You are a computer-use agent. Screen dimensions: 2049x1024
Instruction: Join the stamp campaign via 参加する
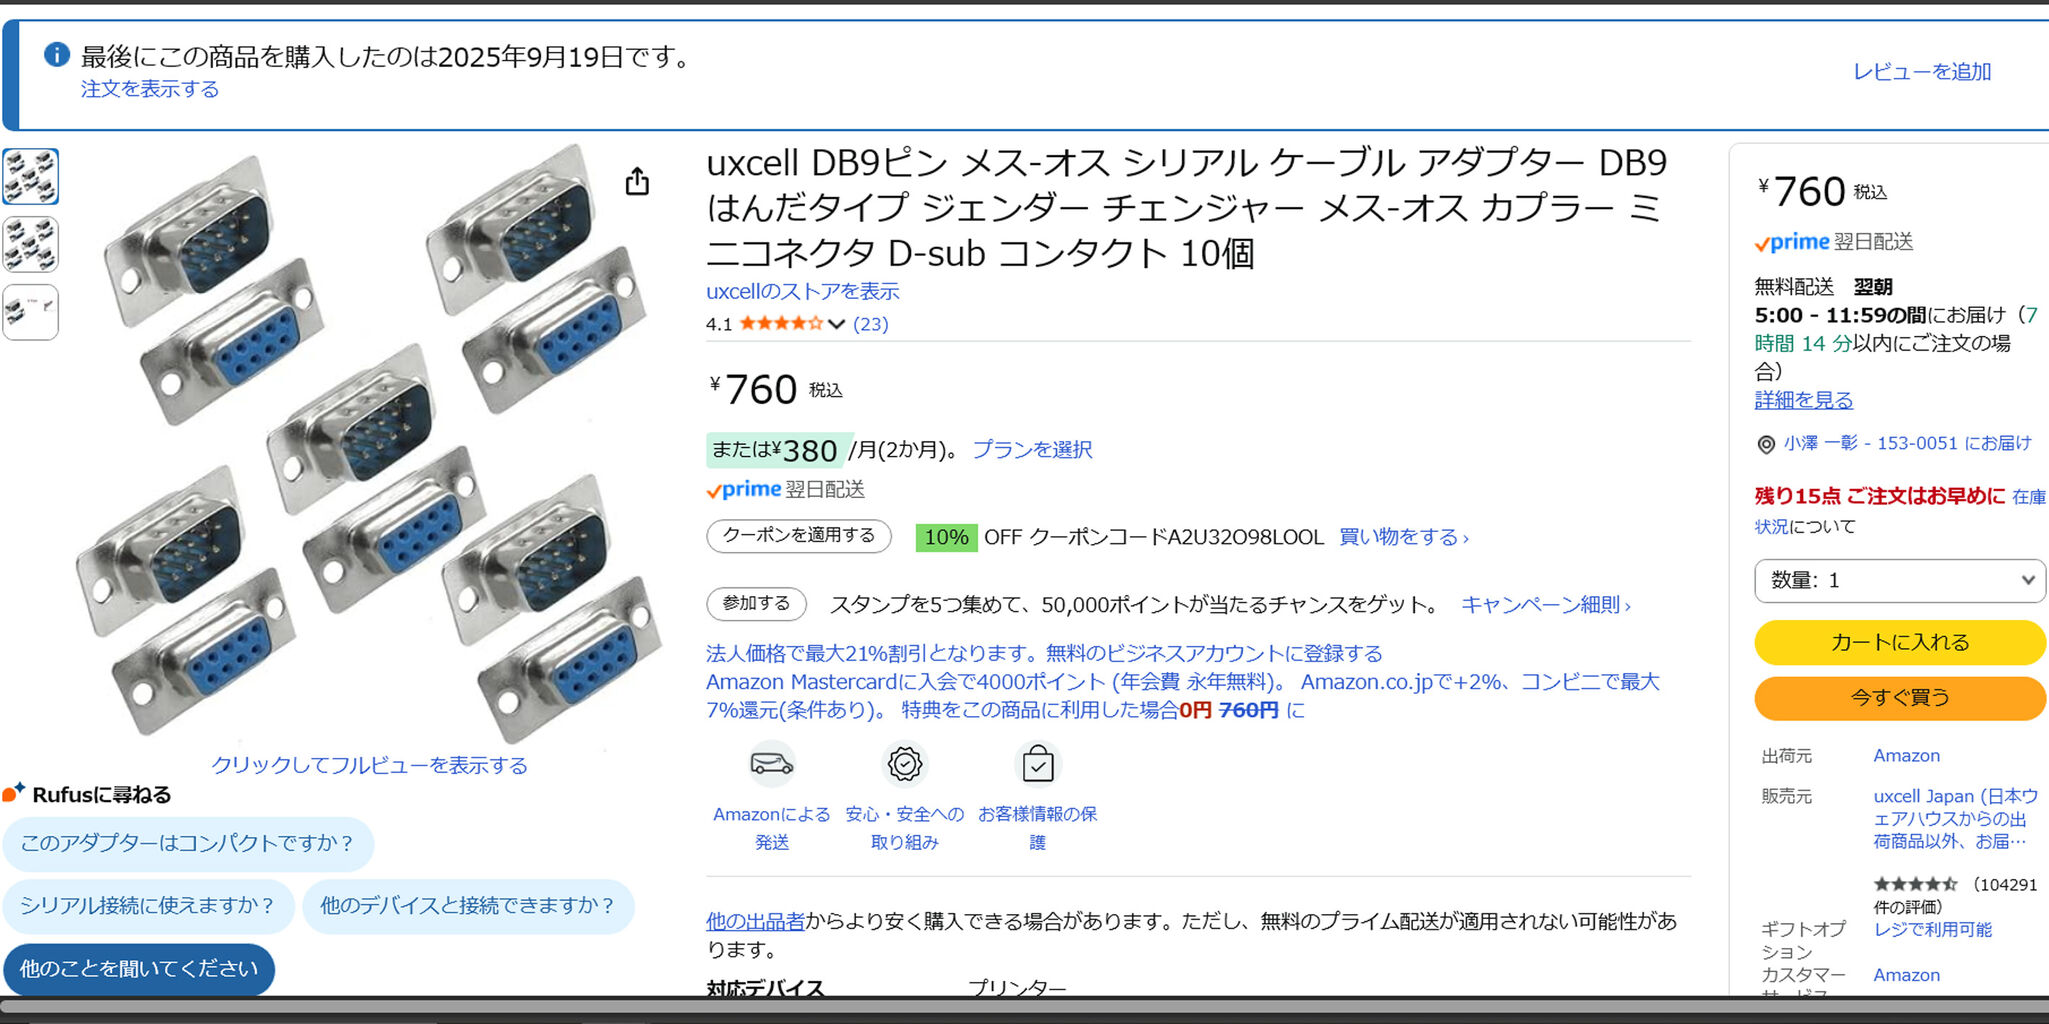pyautogui.click(x=756, y=604)
